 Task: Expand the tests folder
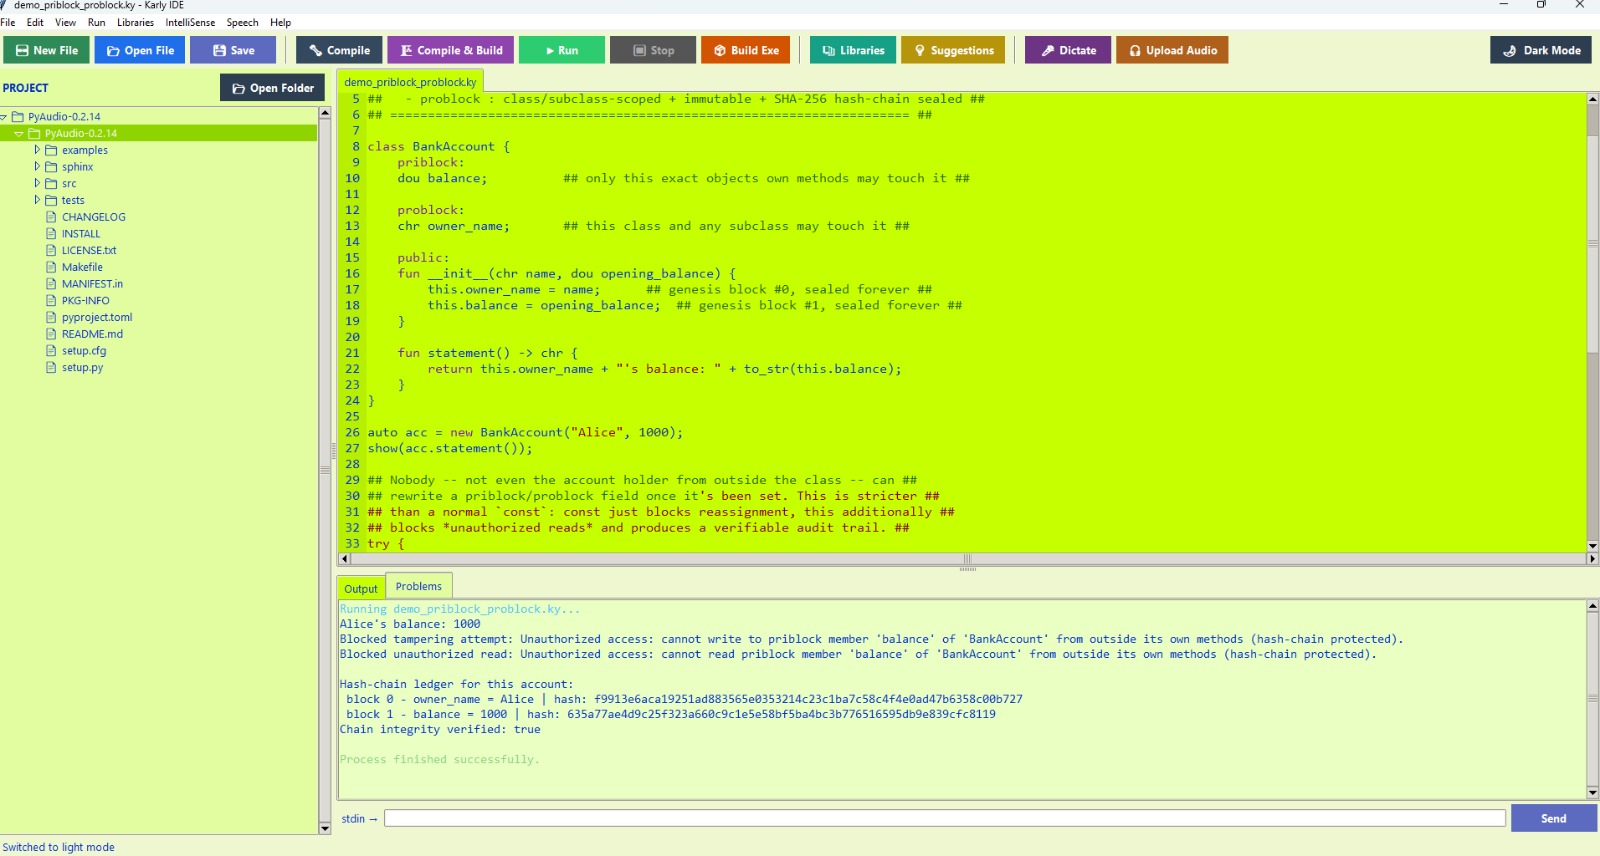[x=37, y=200]
